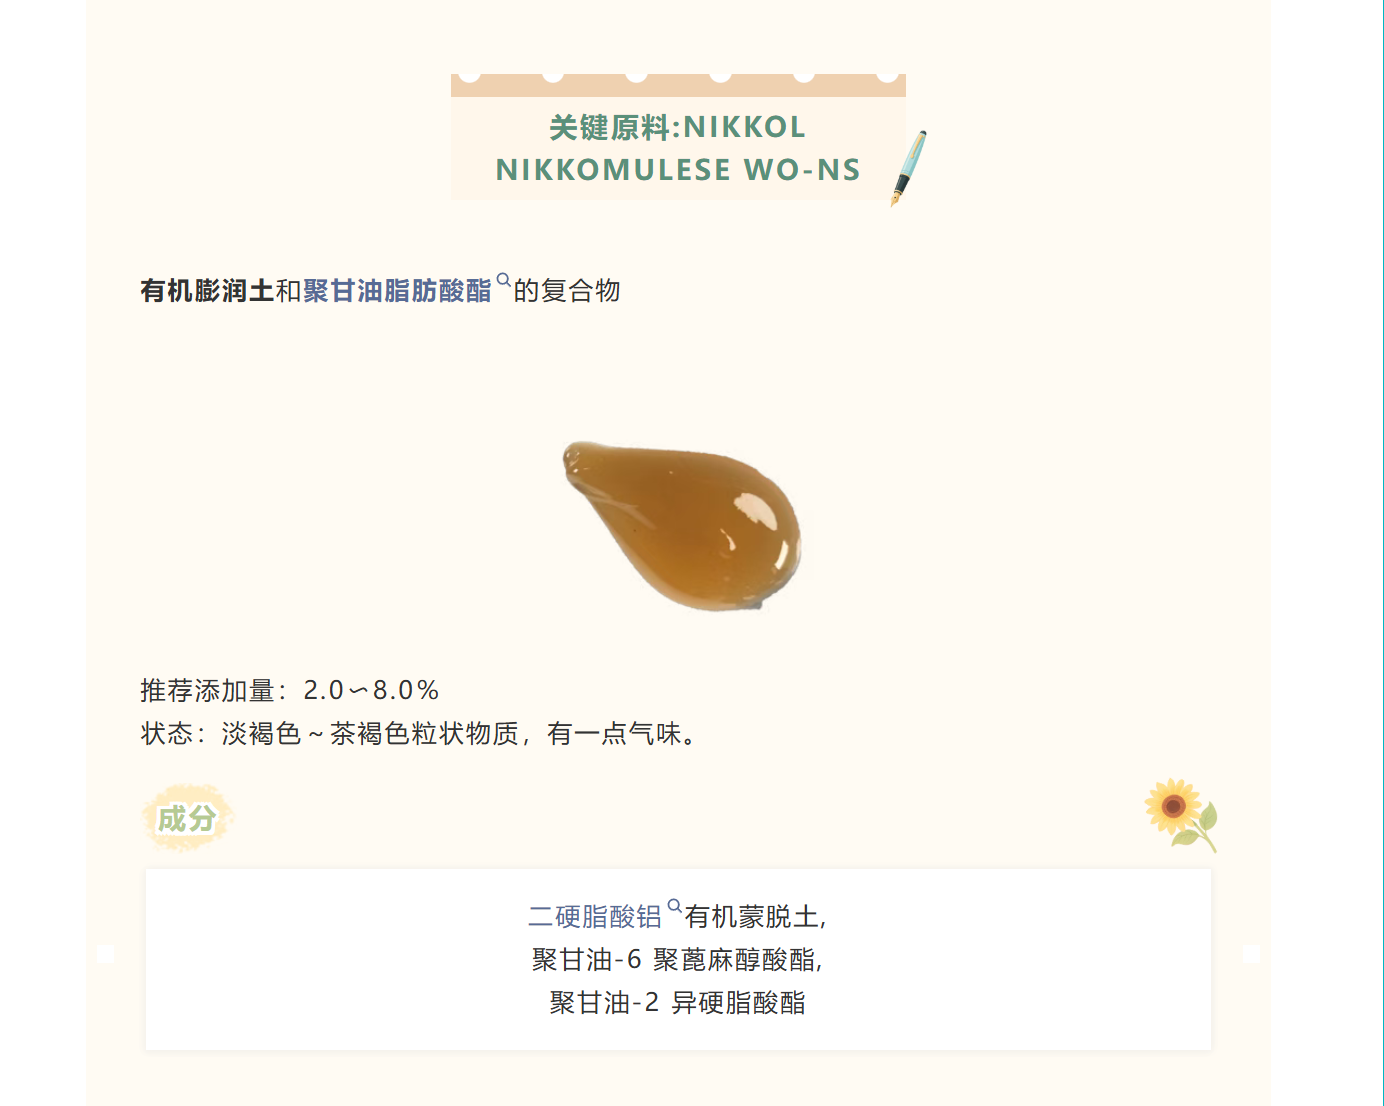1384x1106 pixels.
Task: Click search icon after 聚甘油脂肪酸酯
Action: pyautogui.click(x=503, y=281)
